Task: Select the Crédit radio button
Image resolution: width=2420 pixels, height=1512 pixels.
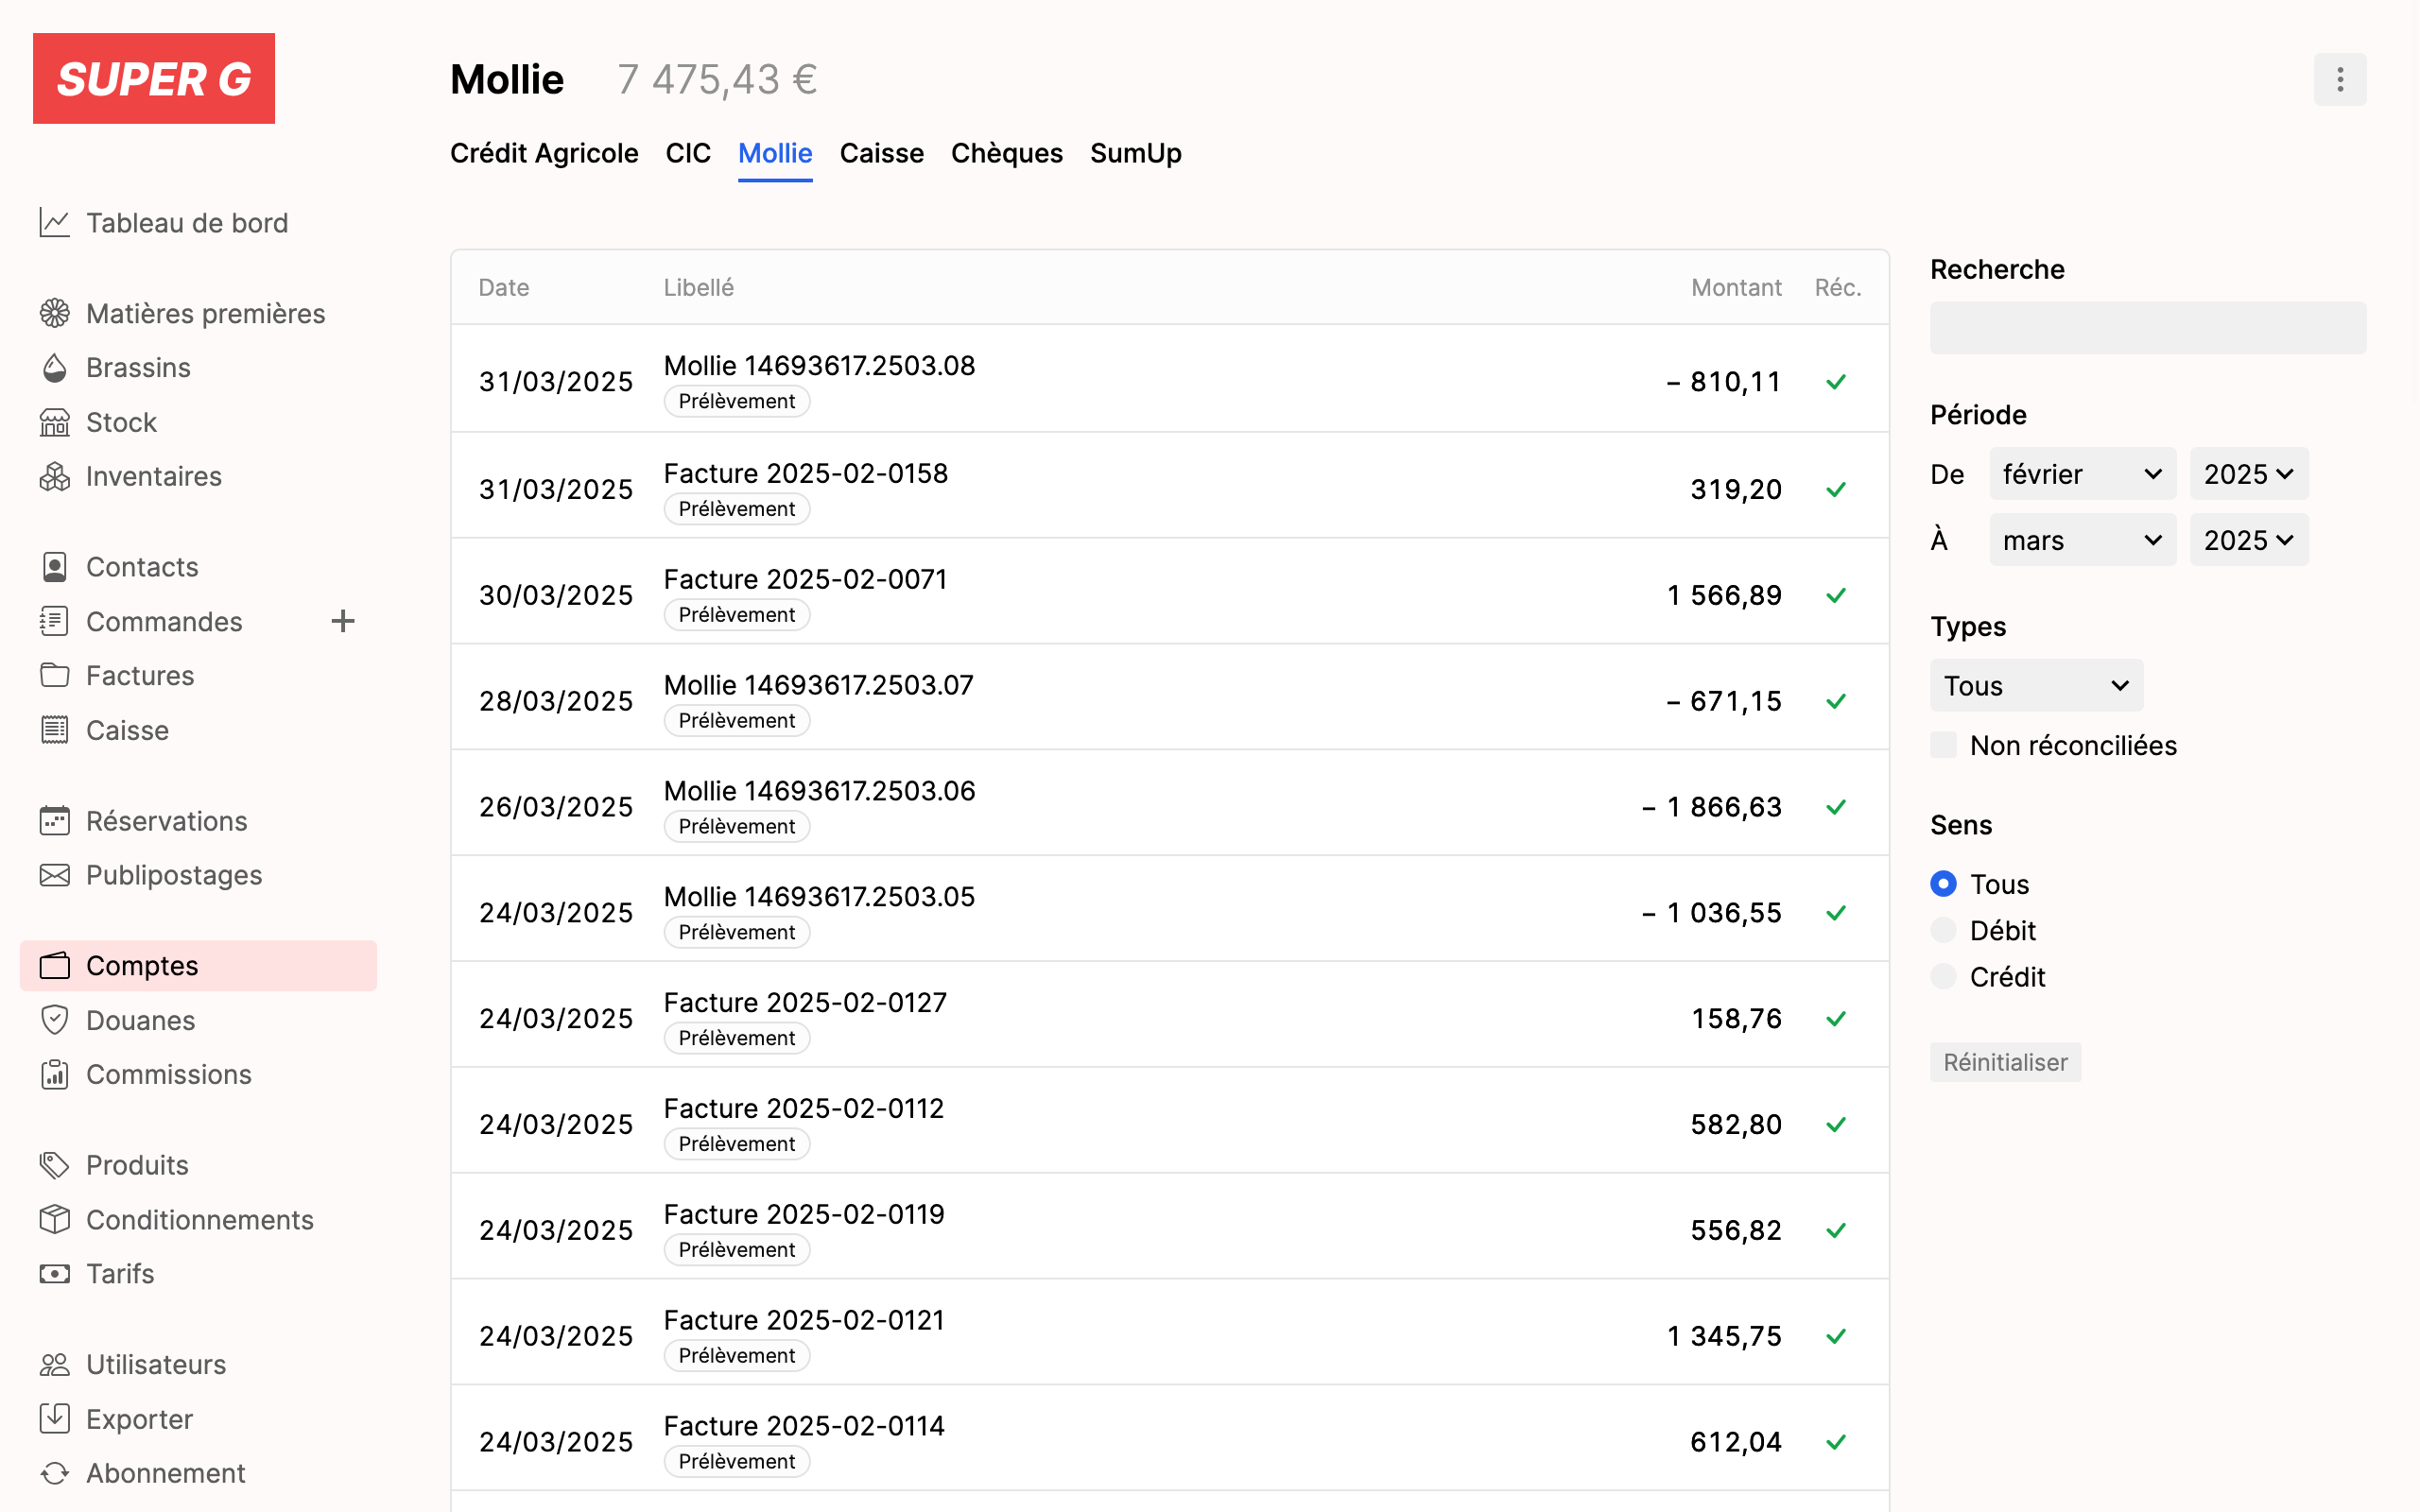Action: point(1943,976)
